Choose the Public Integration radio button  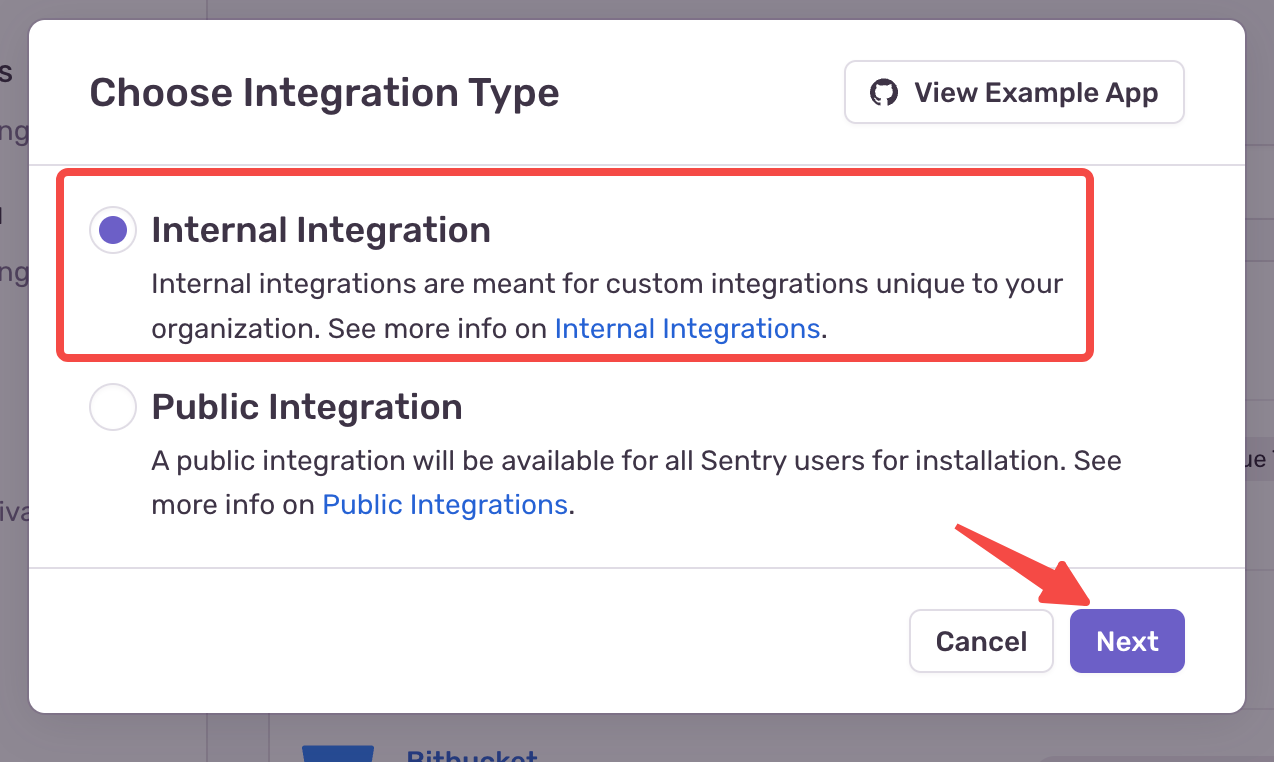pyautogui.click(x=113, y=407)
